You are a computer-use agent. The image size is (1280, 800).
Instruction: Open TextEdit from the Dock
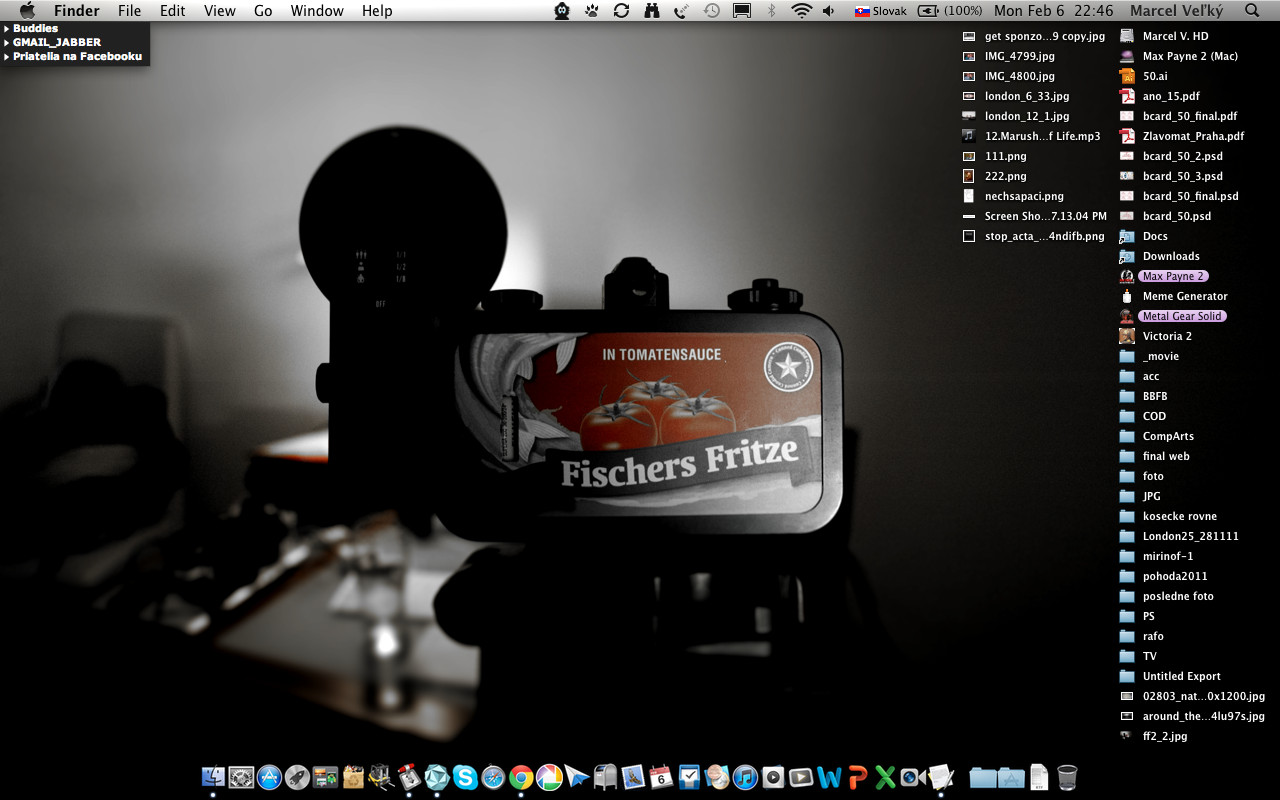[x=941, y=777]
